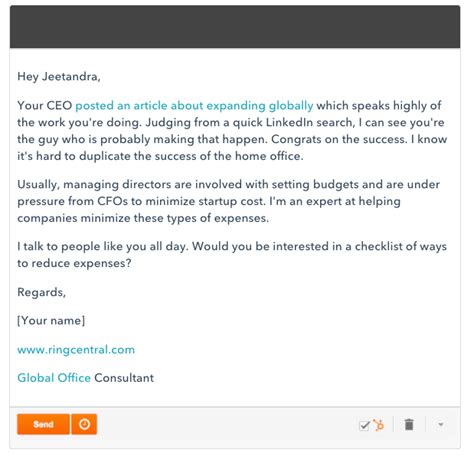Click the "I talk to people like you" sentence
The height and width of the screenshot is (456, 474).
pyautogui.click(x=103, y=247)
